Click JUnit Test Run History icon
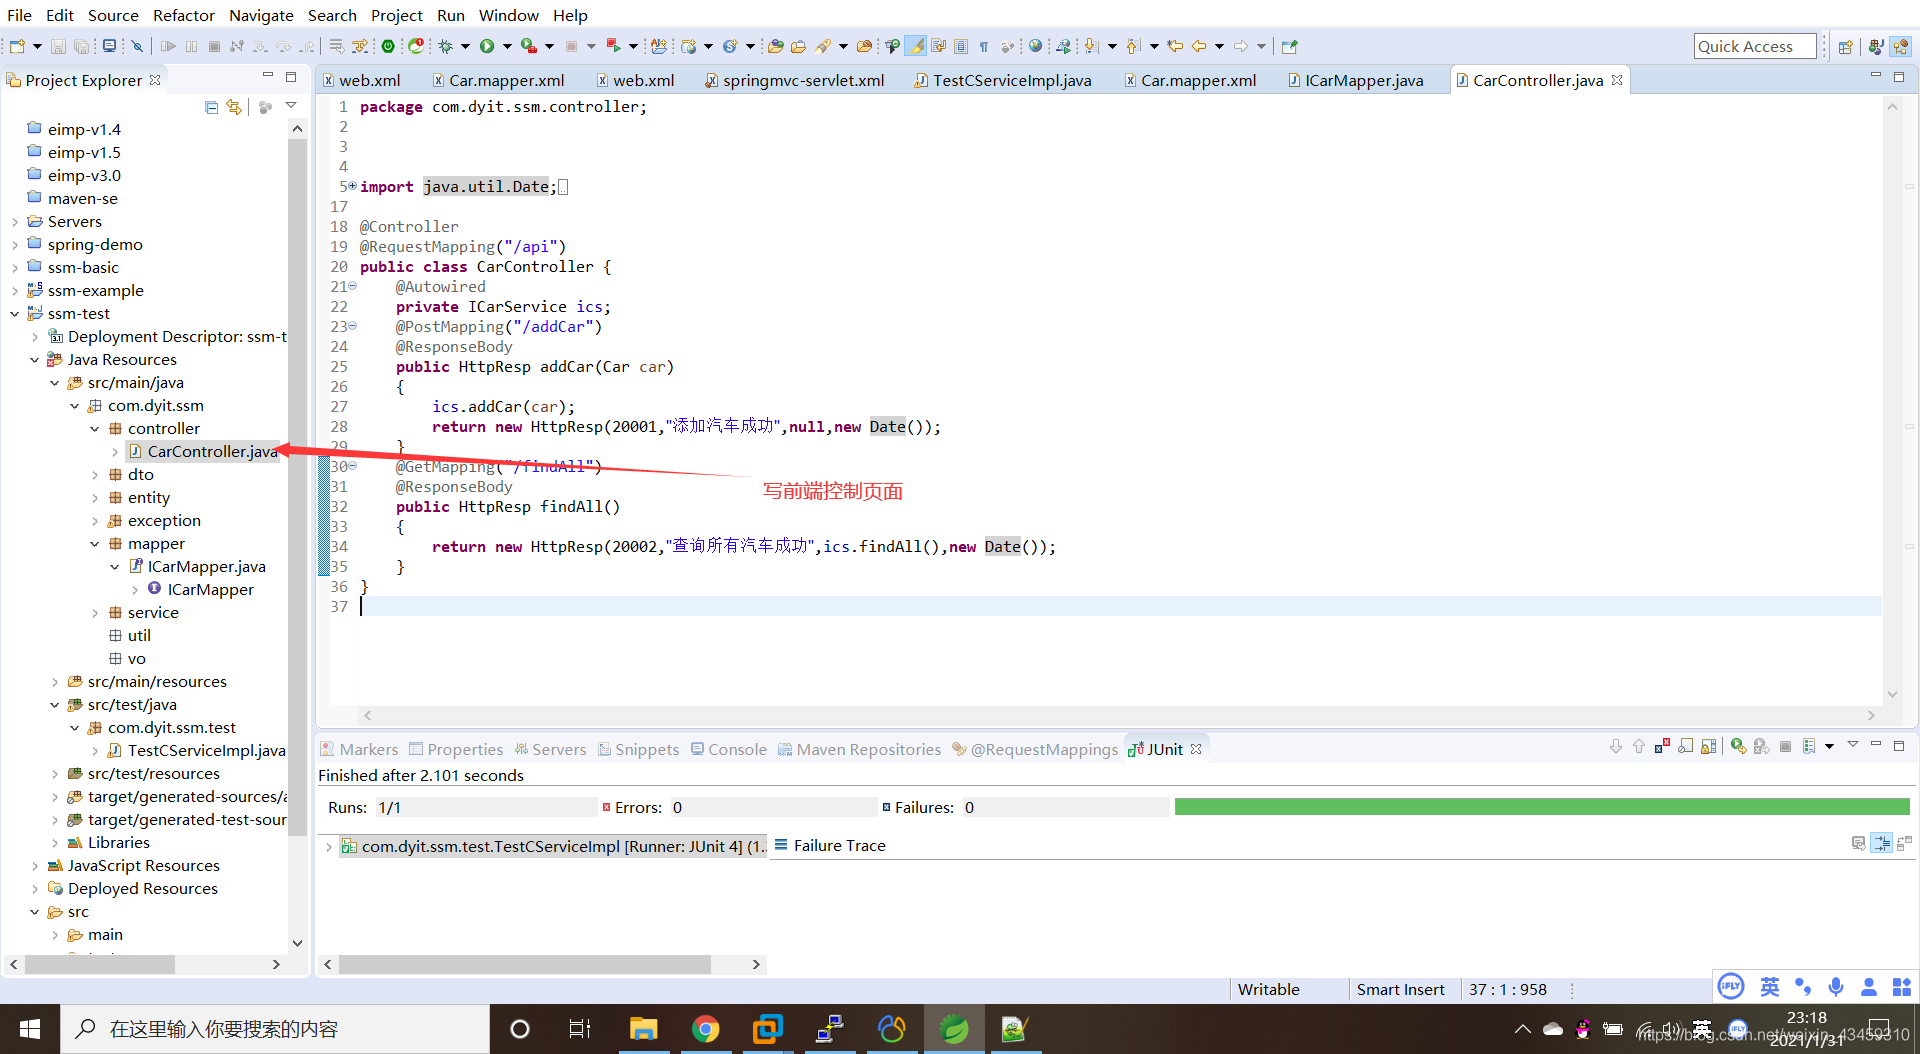This screenshot has width=1920, height=1054. coord(1809,746)
